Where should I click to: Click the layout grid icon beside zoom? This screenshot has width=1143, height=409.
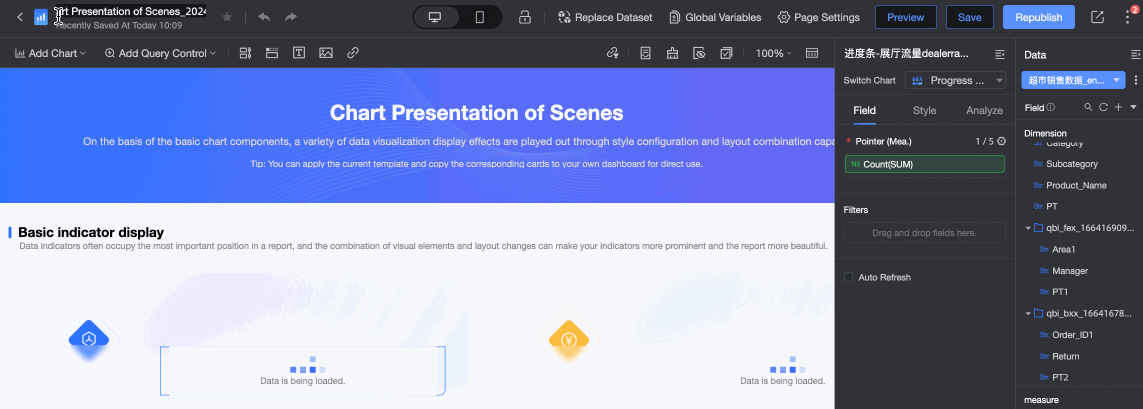point(811,53)
